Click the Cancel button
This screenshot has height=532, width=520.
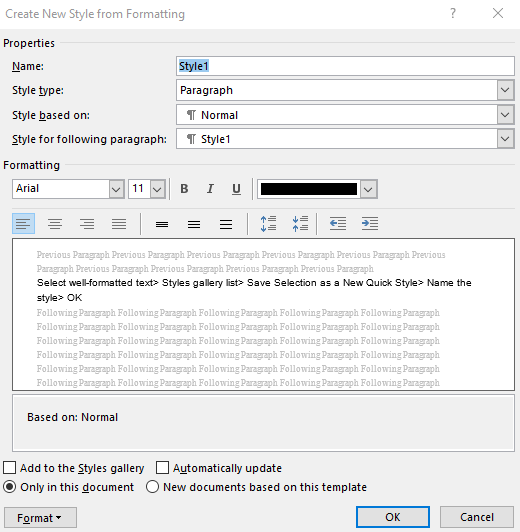click(477, 517)
